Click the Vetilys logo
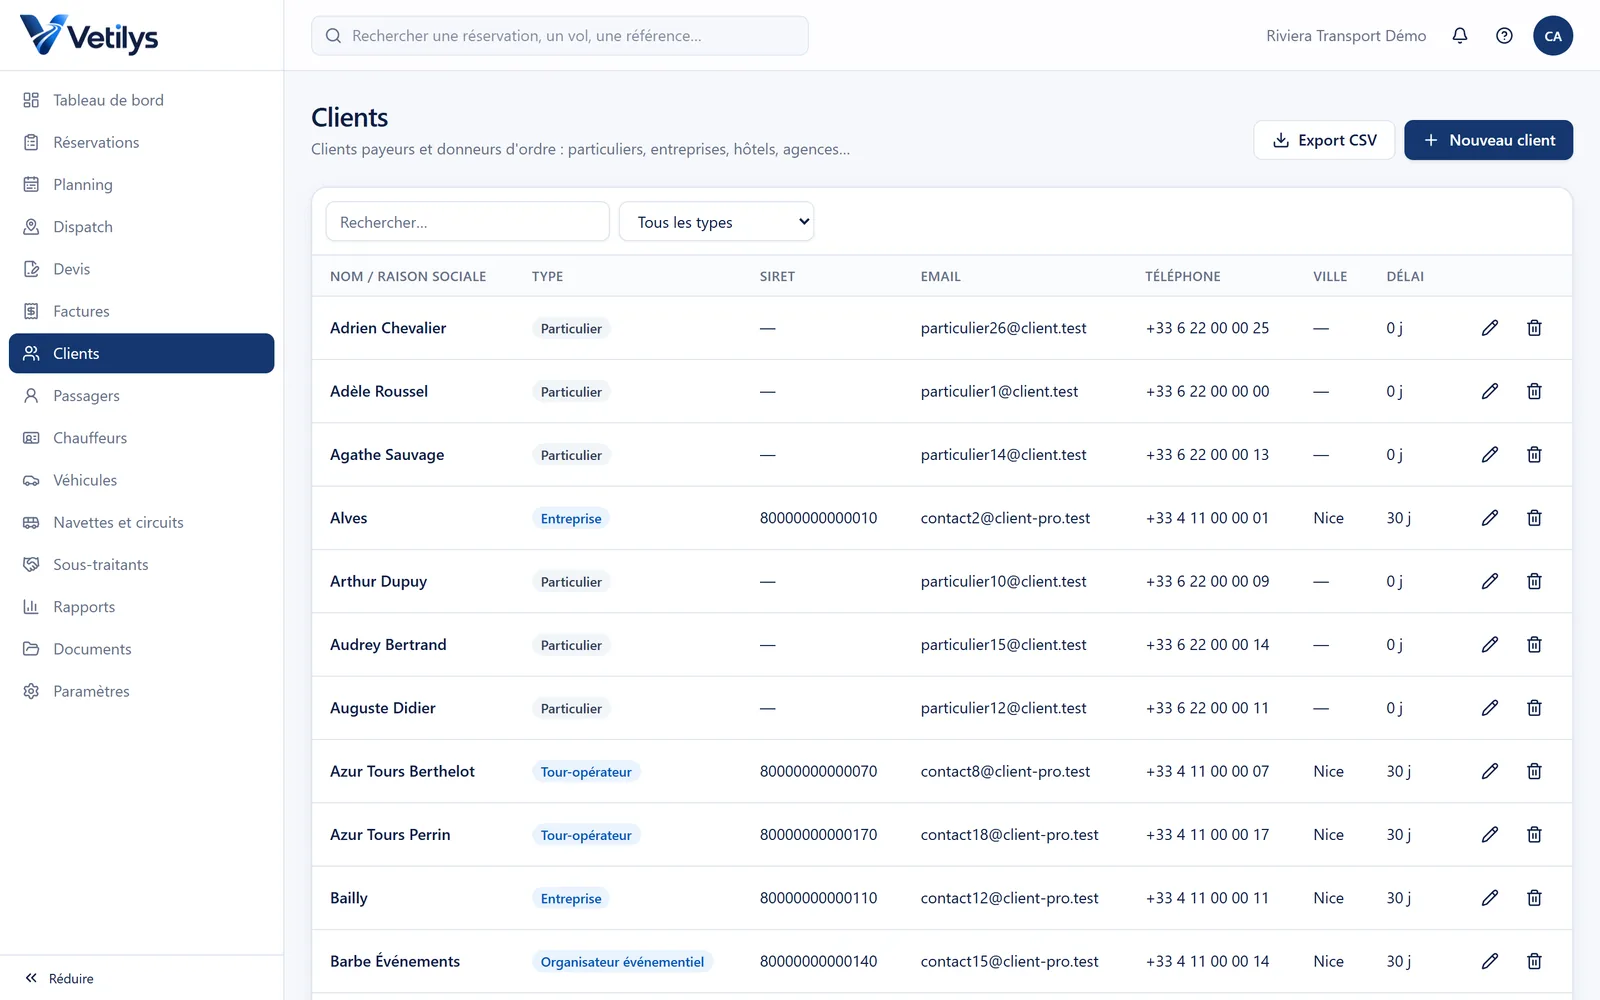This screenshot has width=1600, height=1000. click(x=89, y=35)
